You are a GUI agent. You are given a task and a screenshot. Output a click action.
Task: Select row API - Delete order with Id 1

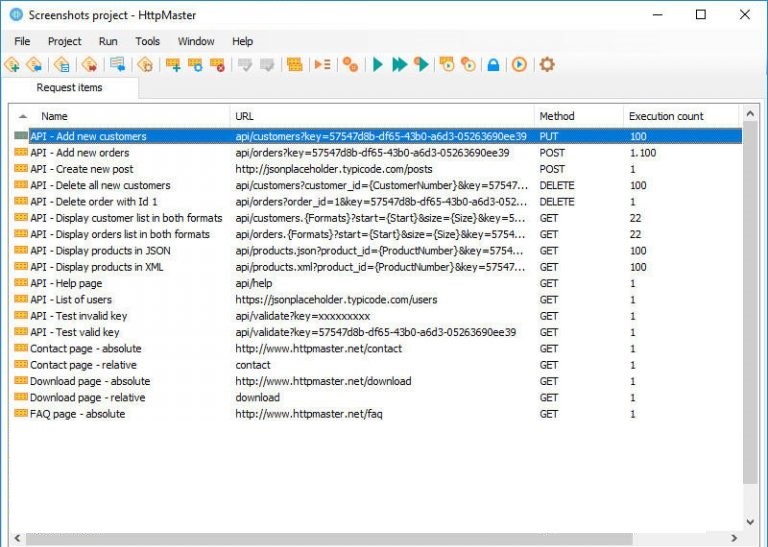(x=377, y=201)
